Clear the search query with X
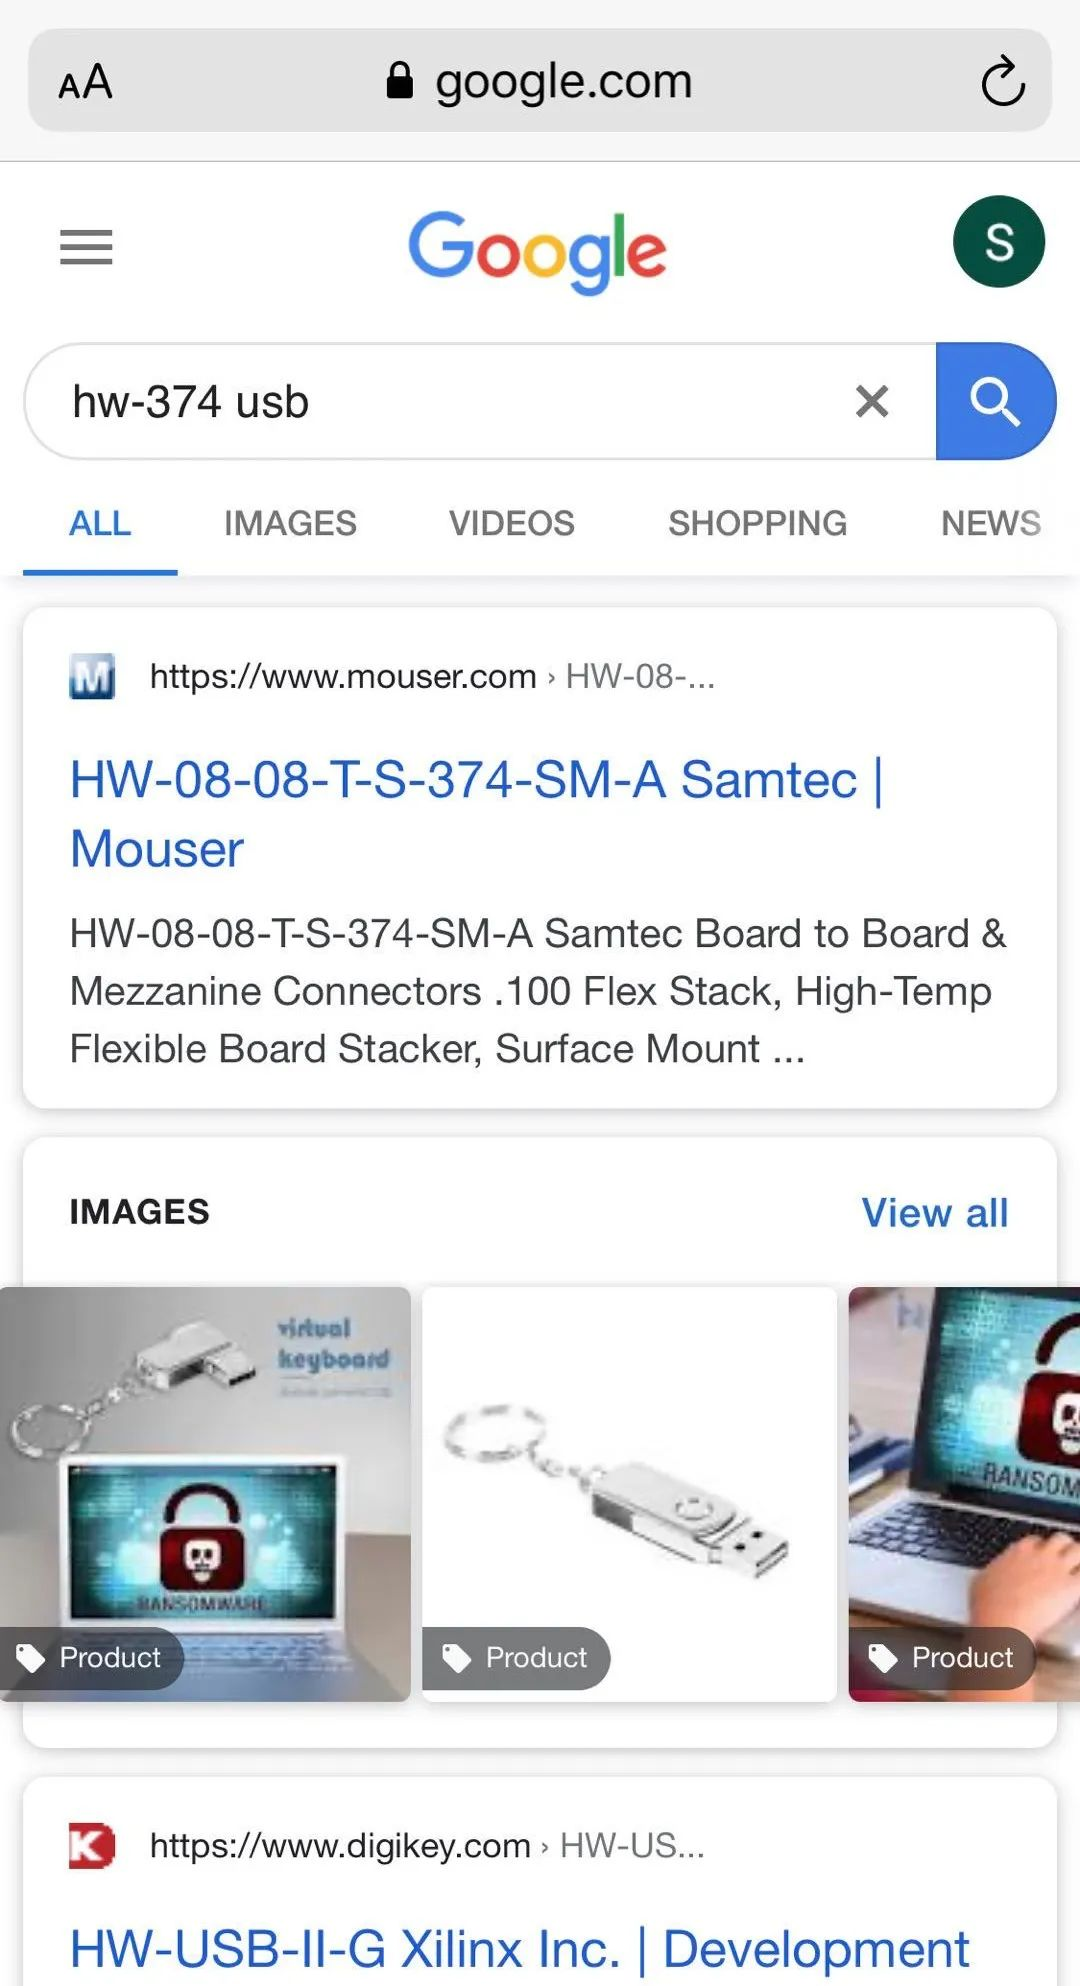This screenshot has height=1986, width=1080. click(x=872, y=402)
